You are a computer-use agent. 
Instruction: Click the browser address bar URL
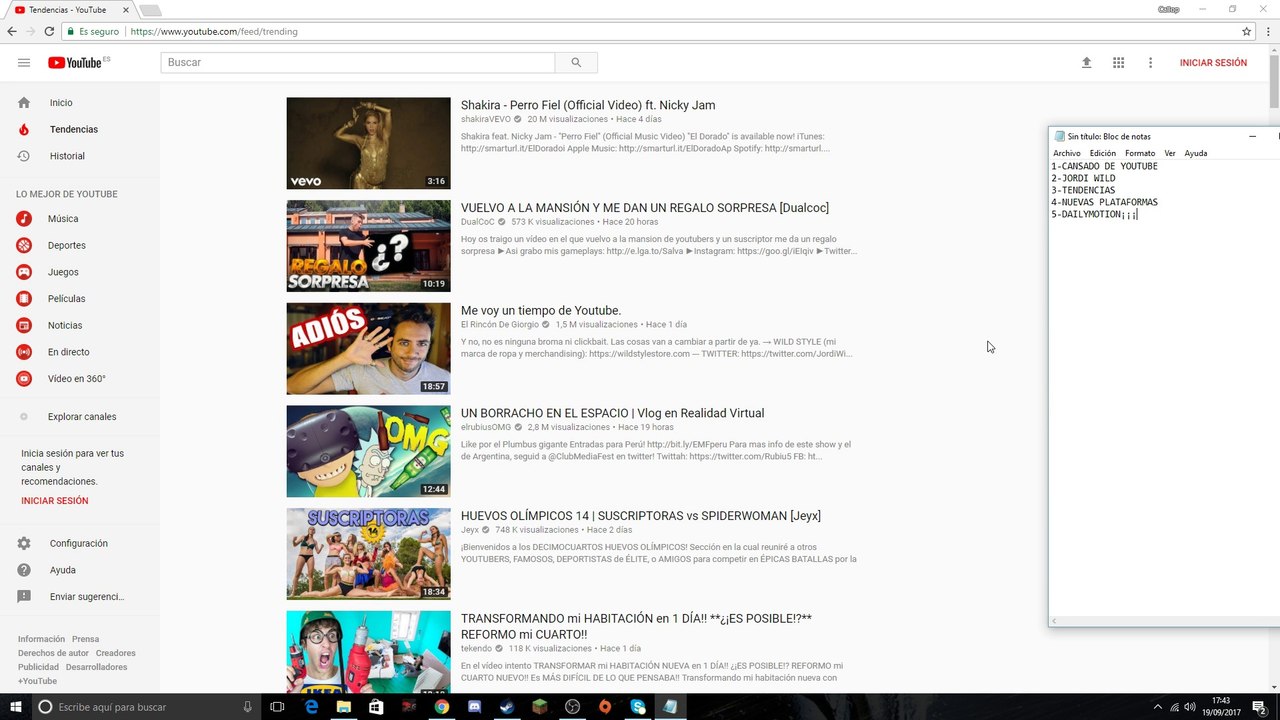[x=214, y=31]
